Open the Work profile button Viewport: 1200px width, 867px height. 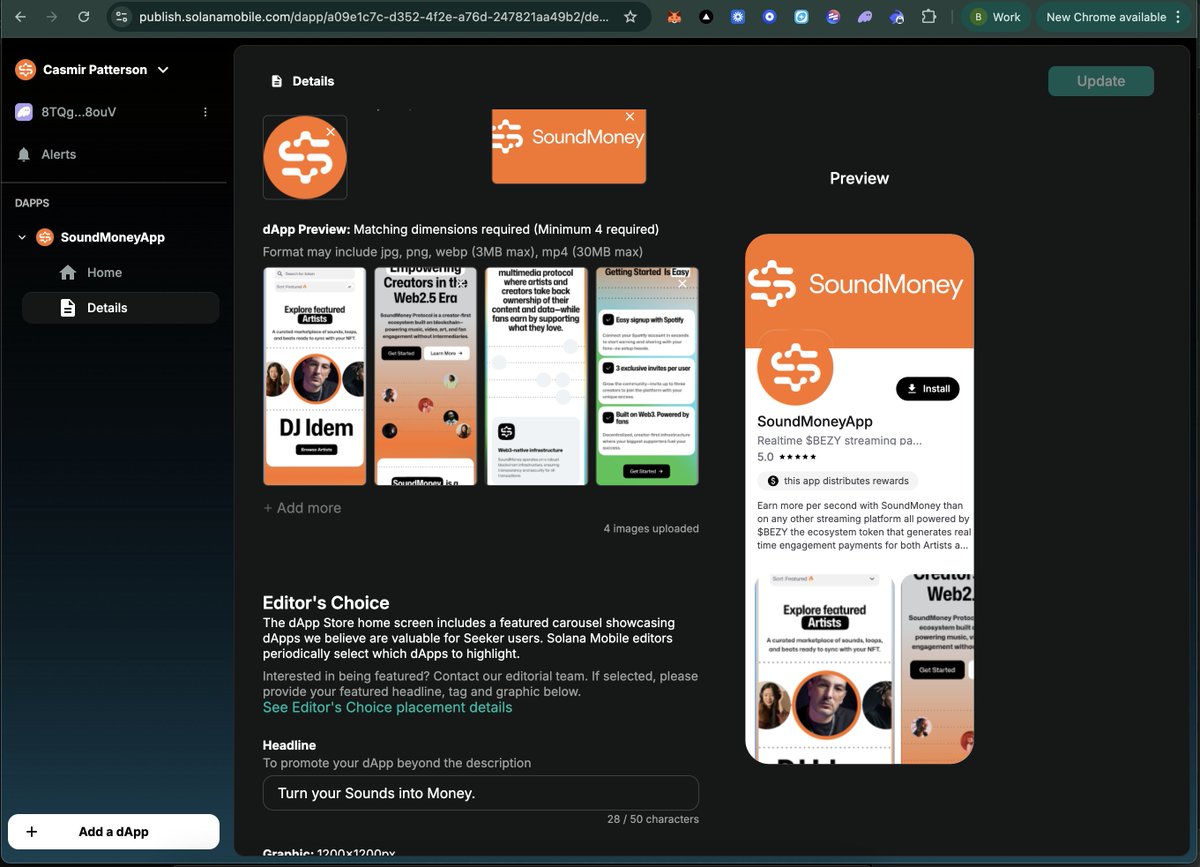click(x=997, y=17)
